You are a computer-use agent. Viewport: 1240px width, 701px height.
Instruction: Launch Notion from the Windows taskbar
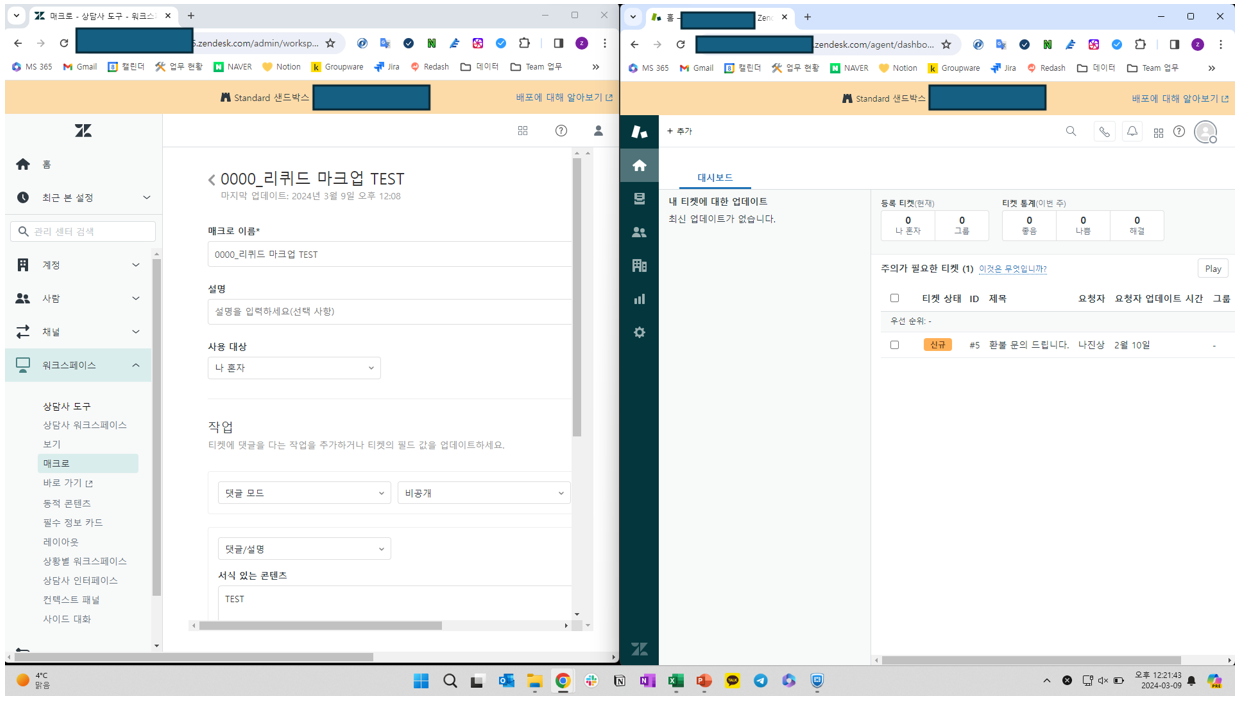coord(618,681)
